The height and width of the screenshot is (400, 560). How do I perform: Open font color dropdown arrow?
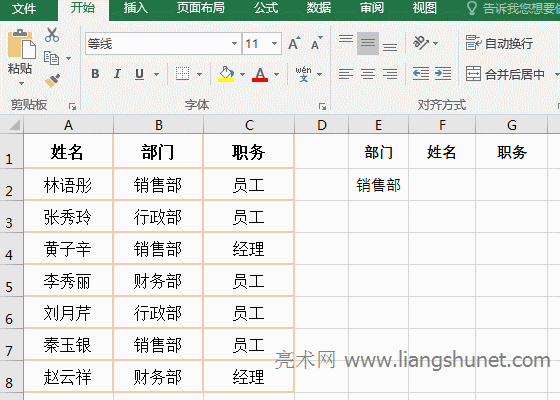(276, 74)
